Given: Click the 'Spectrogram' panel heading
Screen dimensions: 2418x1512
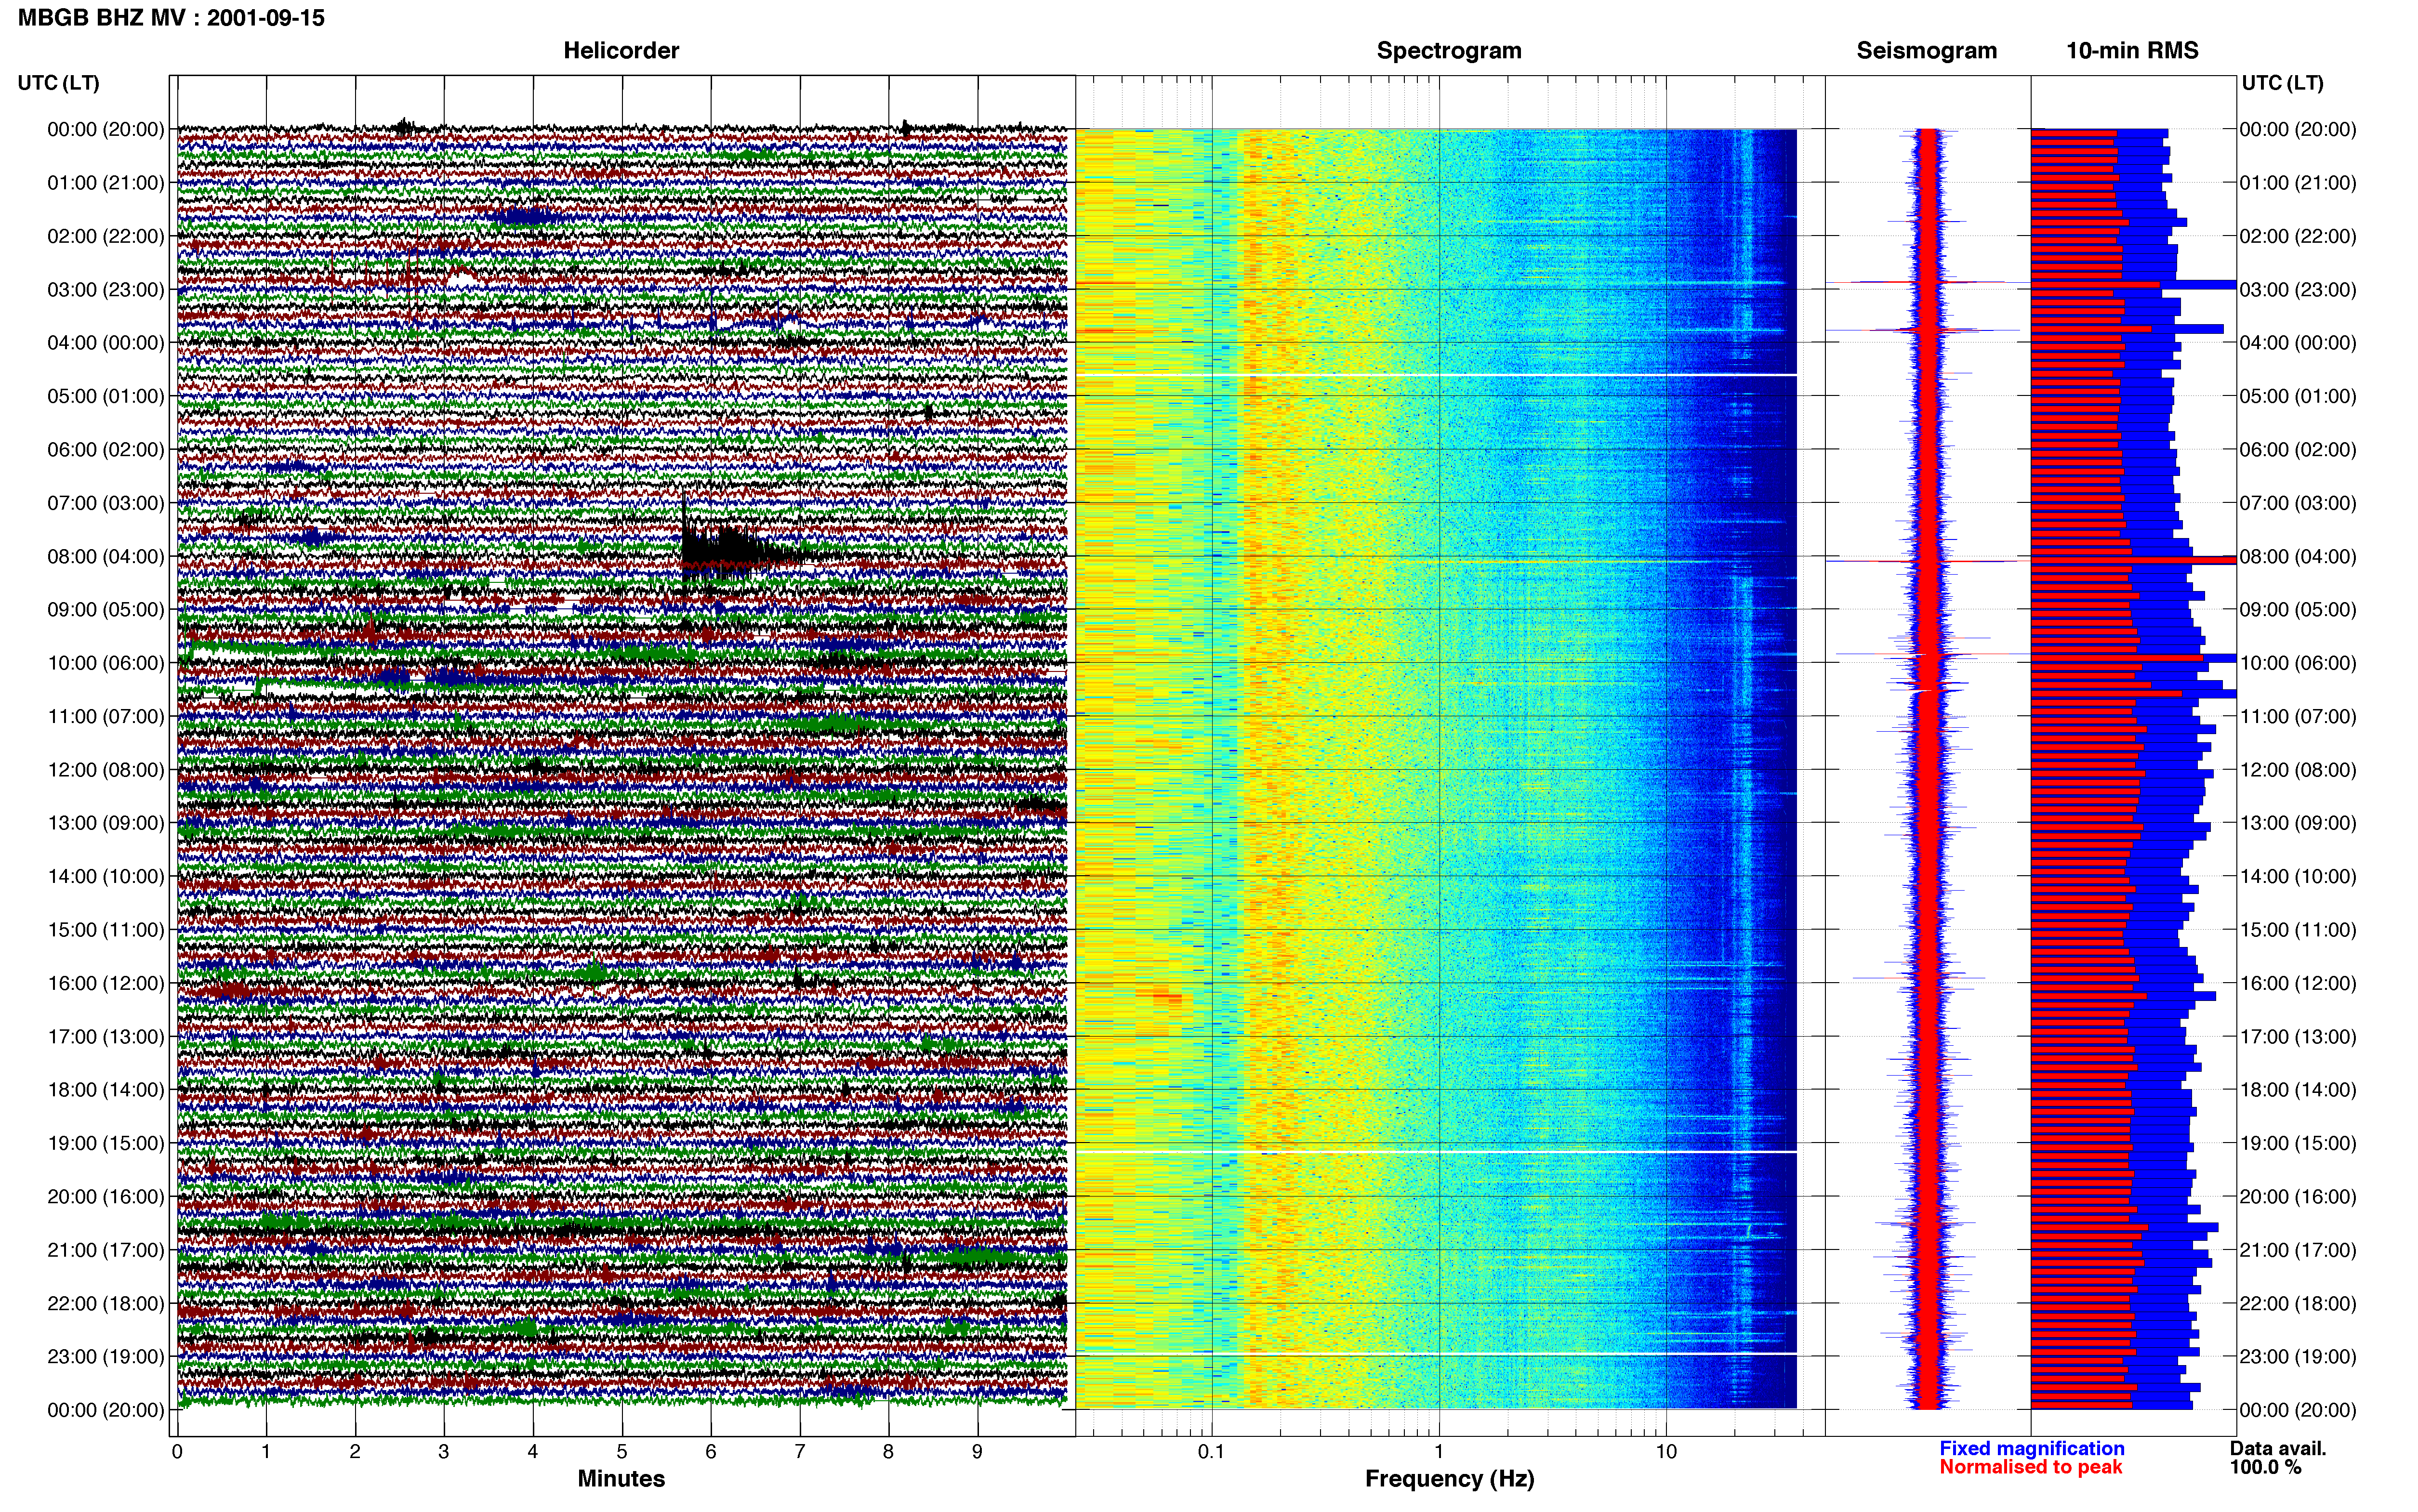Looking at the screenshot, I should pos(1449,50).
